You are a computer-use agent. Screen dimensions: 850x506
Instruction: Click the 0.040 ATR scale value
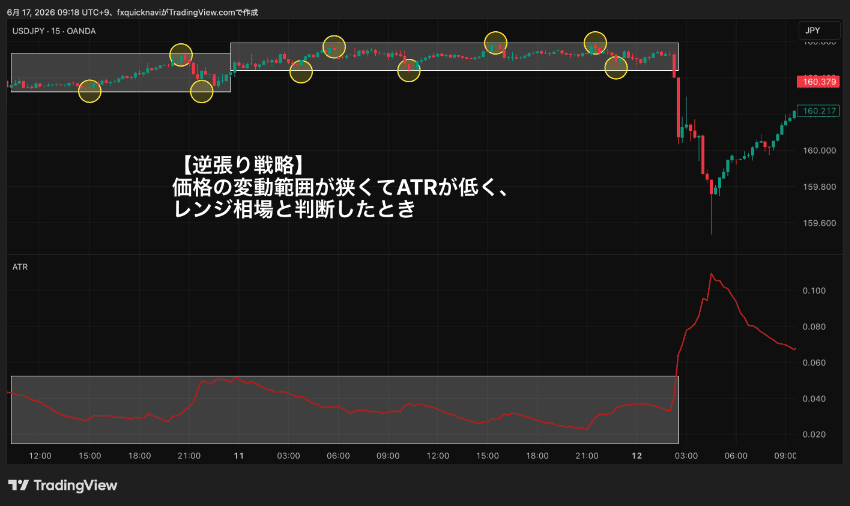point(814,399)
